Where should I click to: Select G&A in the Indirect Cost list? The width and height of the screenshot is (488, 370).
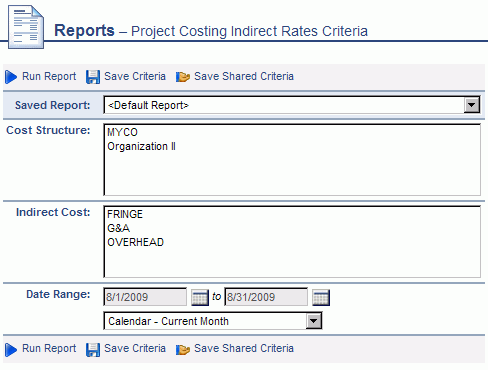coord(118,228)
